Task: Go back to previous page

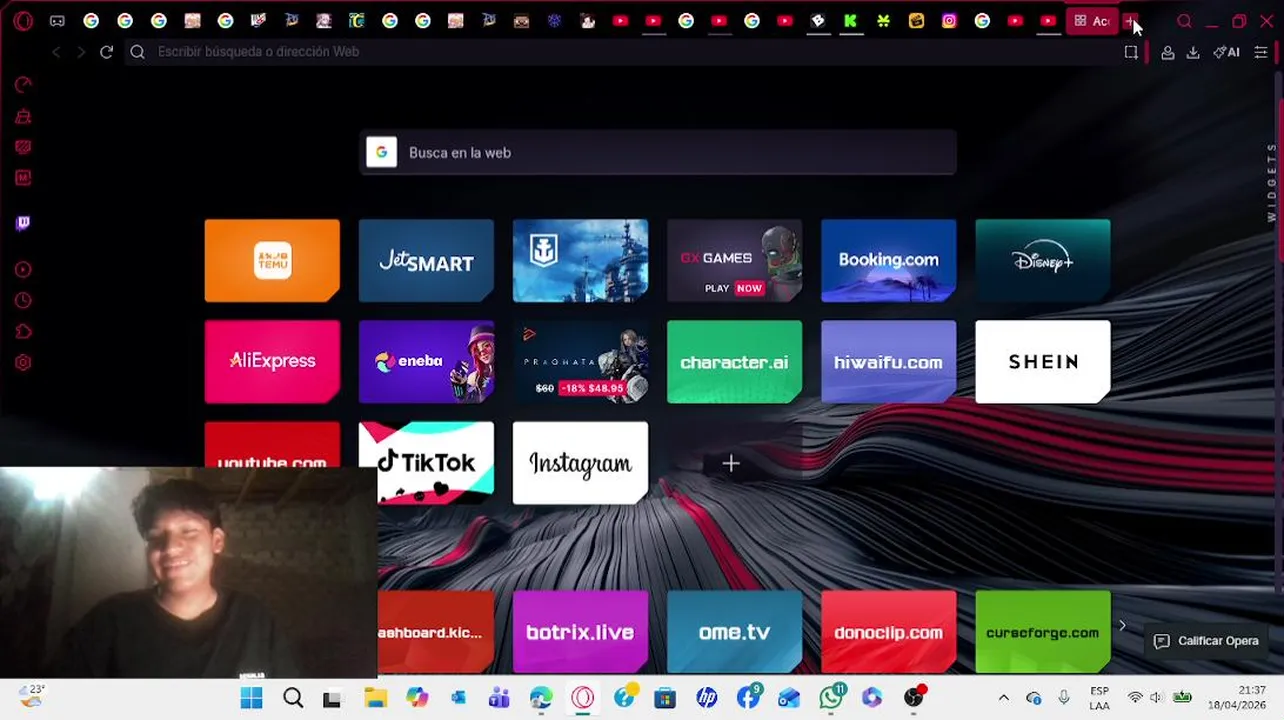Action: tap(56, 52)
